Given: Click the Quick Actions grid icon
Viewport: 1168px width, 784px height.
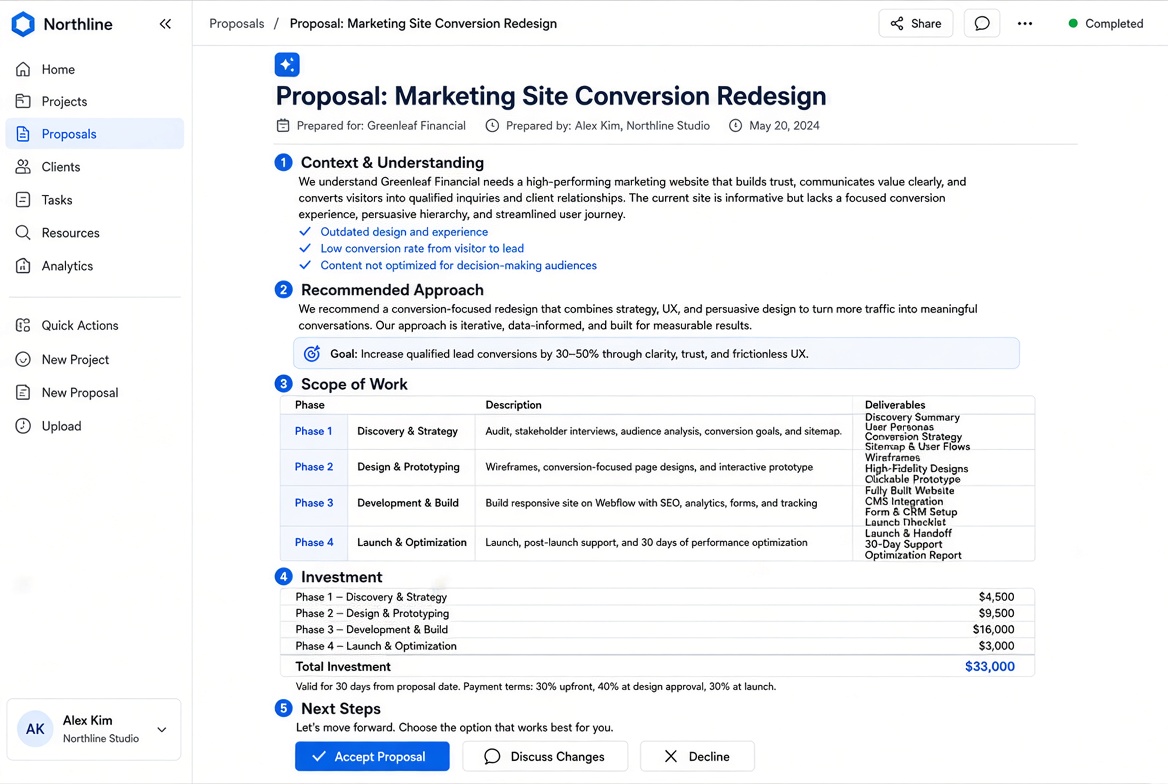Looking at the screenshot, I should point(23,325).
